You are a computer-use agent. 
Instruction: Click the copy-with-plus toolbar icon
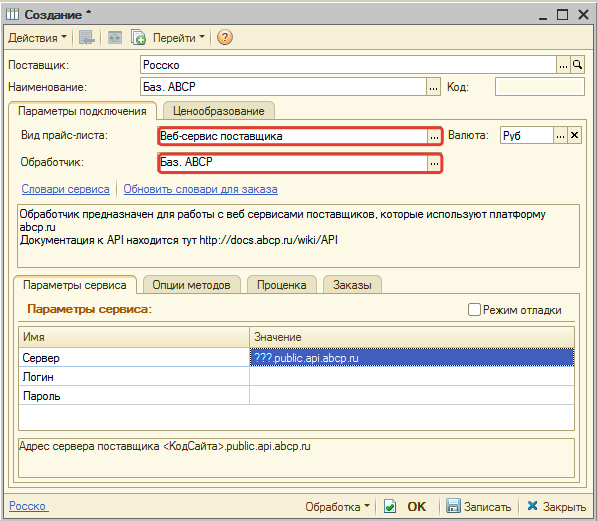point(138,37)
